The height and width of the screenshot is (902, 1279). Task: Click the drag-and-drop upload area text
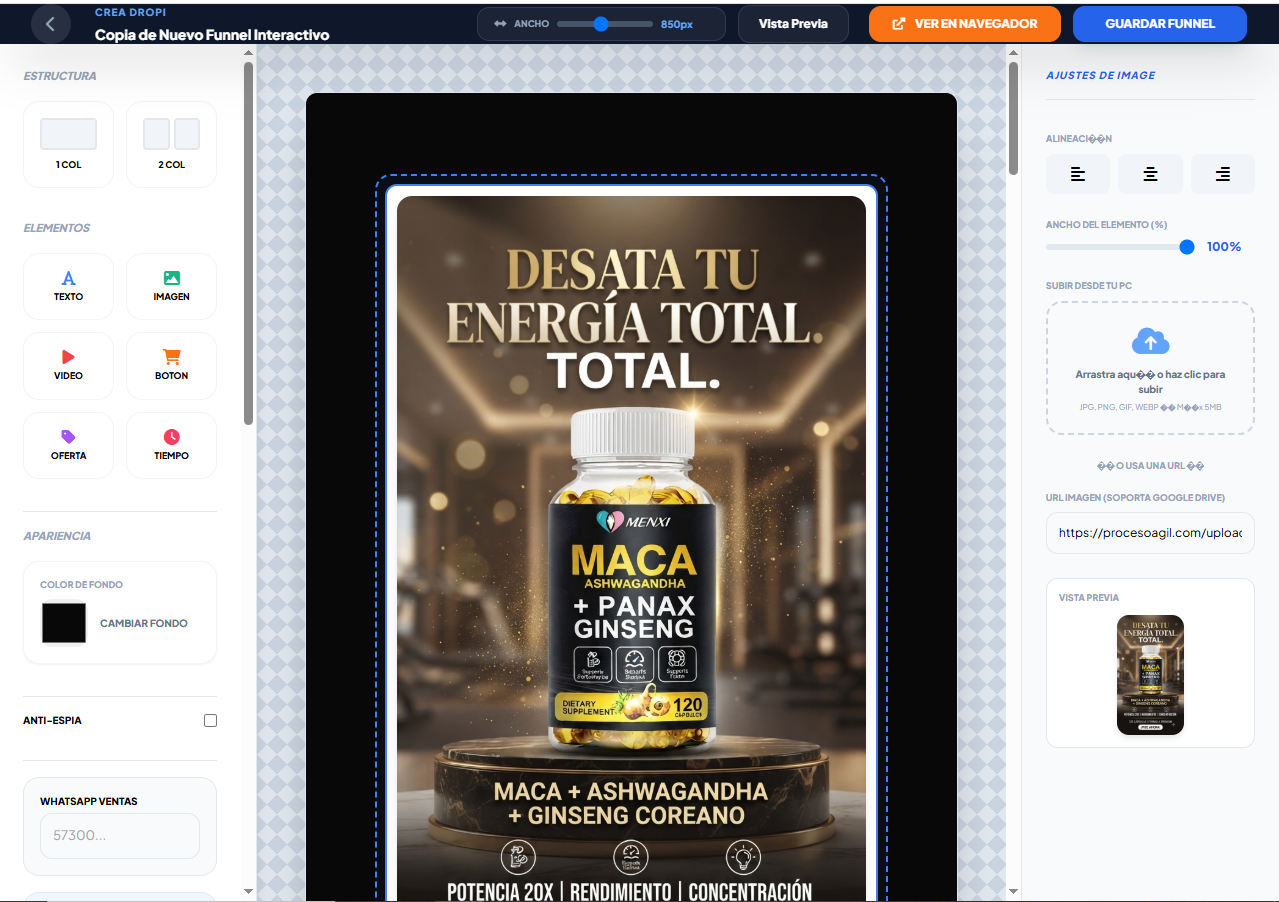1150,381
